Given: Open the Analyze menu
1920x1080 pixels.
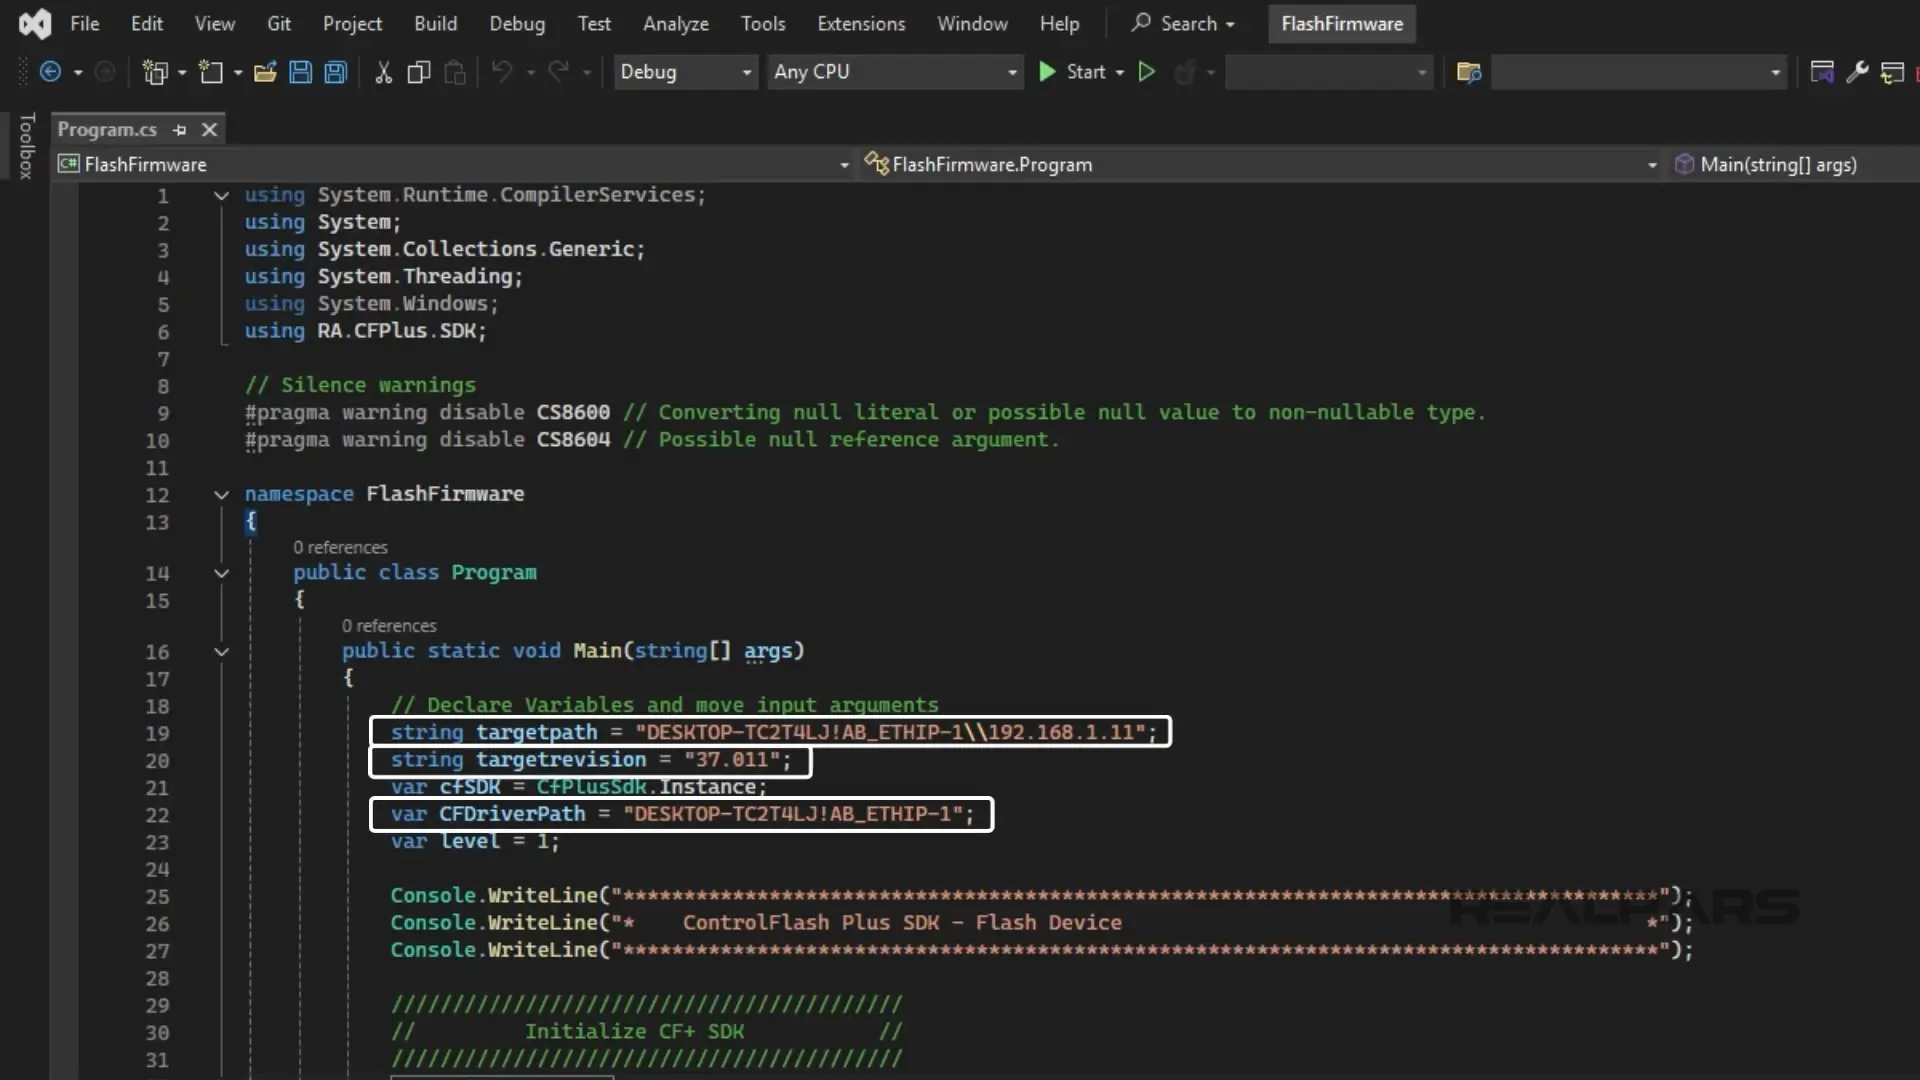Looking at the screenshot, I should pos(676,23).
